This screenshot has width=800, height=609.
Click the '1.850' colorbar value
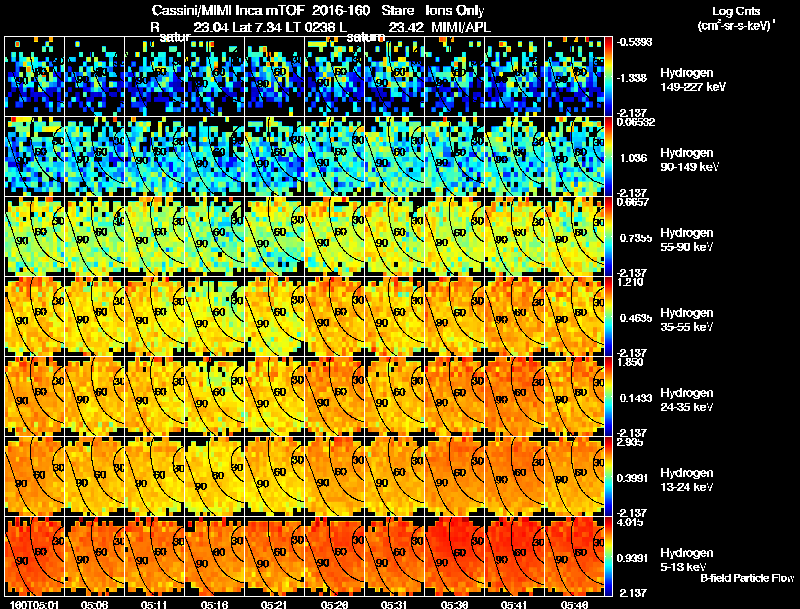coord(630,362)
